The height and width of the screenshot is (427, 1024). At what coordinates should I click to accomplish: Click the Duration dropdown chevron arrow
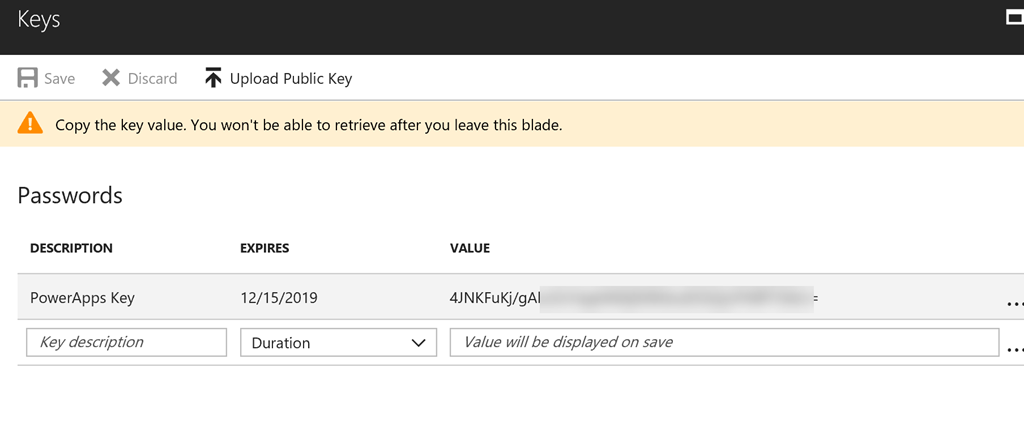click(x=419, y=343)
